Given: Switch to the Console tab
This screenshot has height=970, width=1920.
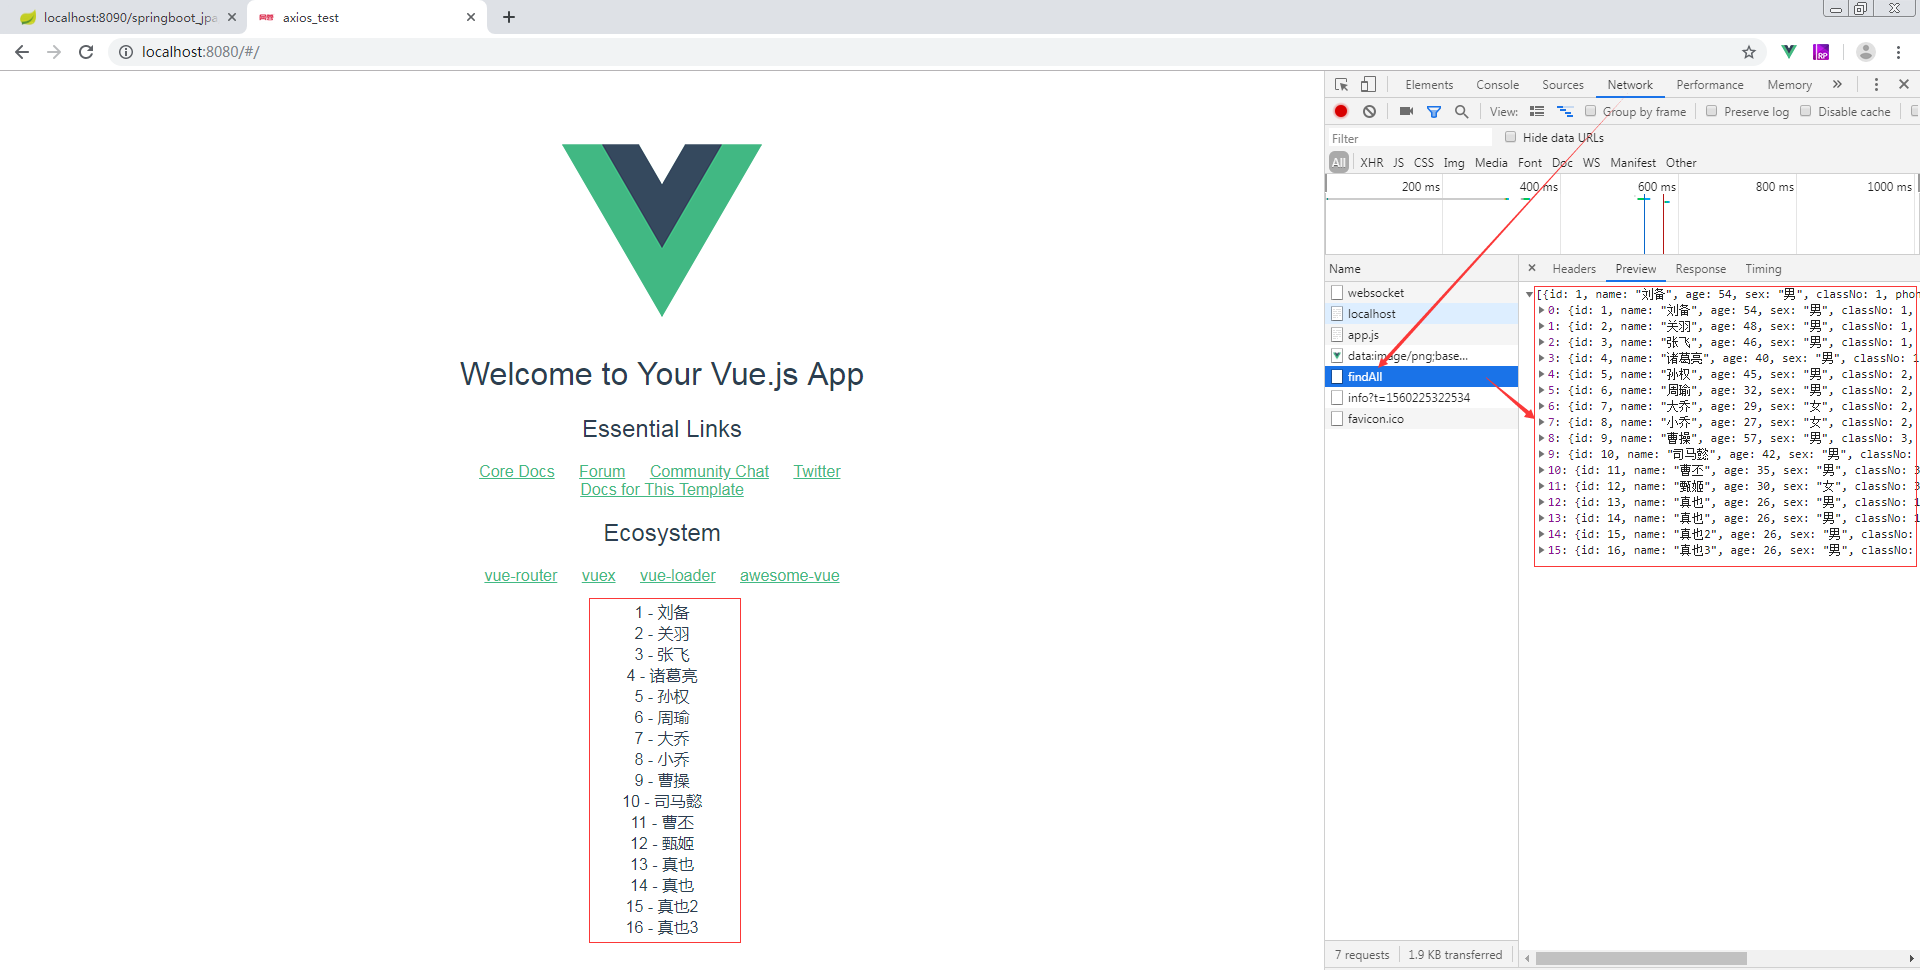Looking at the screenshot, I should coord(1497,85).
